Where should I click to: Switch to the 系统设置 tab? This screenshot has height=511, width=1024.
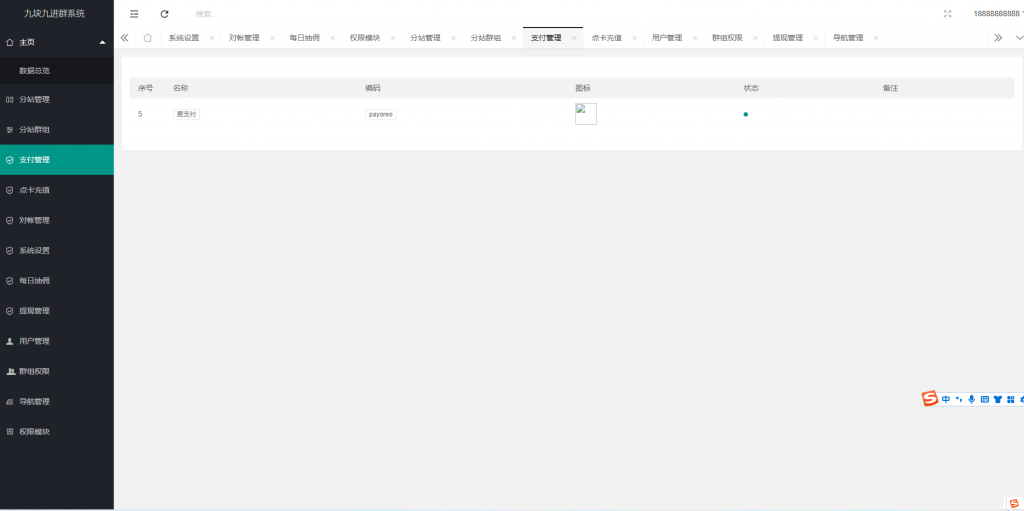tap(184, 38)
